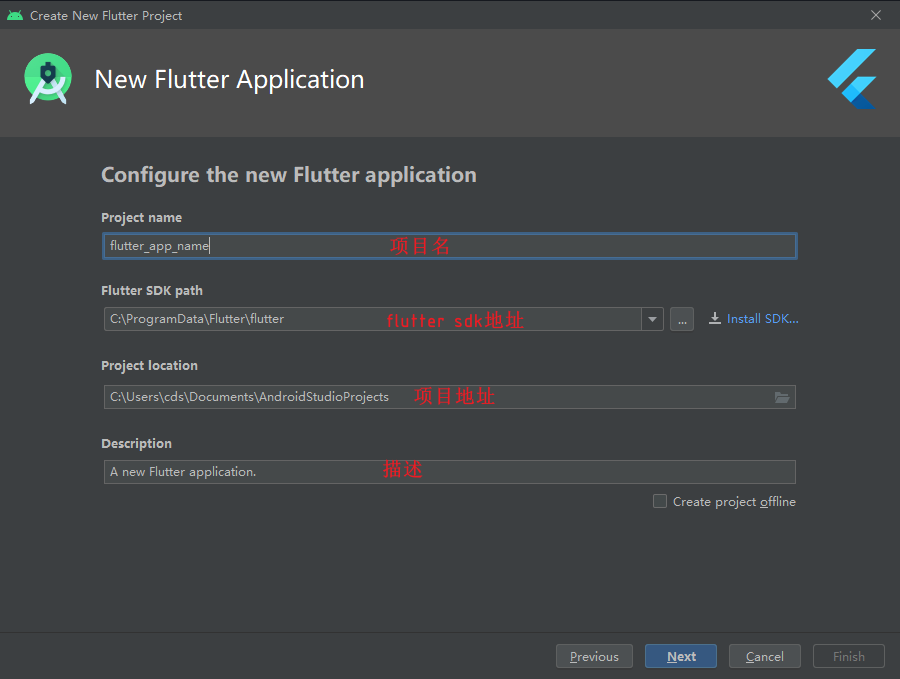This screenshot has height=679, width=900.
Task: Click the Install SDK... link
Action: 762,319
